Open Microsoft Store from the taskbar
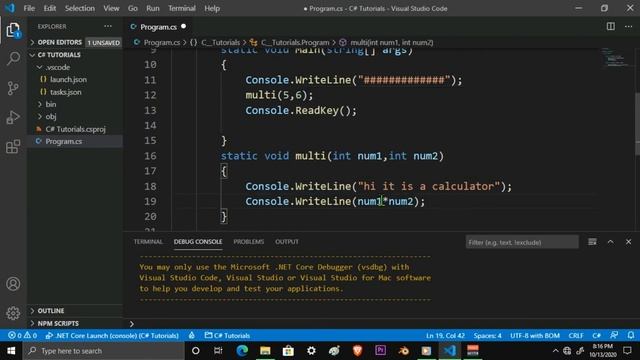640x360 pixels. (x=288, y=351)
